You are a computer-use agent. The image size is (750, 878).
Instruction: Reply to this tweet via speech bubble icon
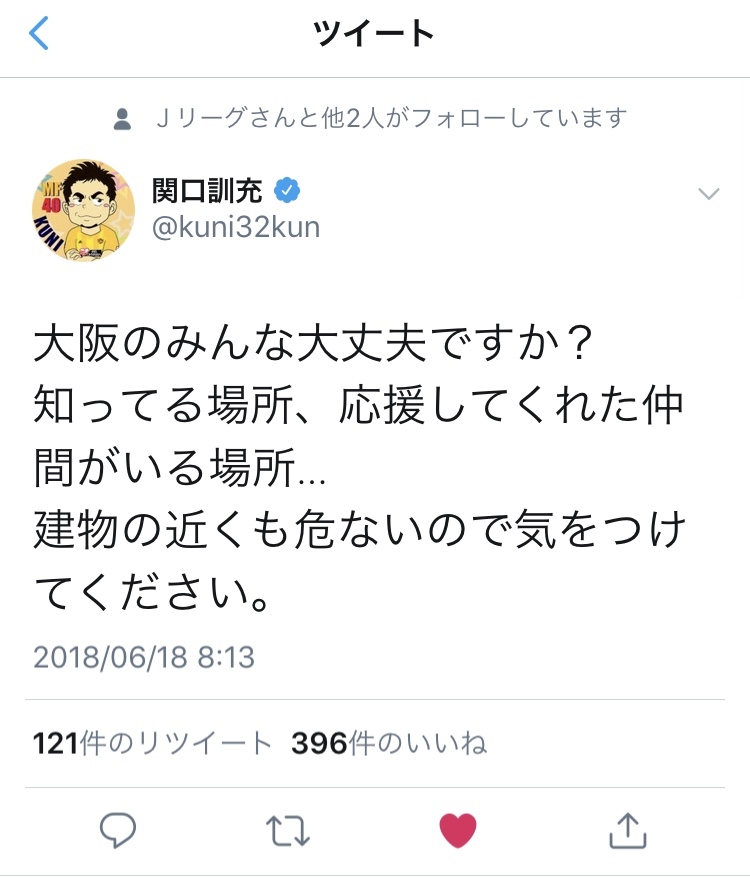coord(118,829)
